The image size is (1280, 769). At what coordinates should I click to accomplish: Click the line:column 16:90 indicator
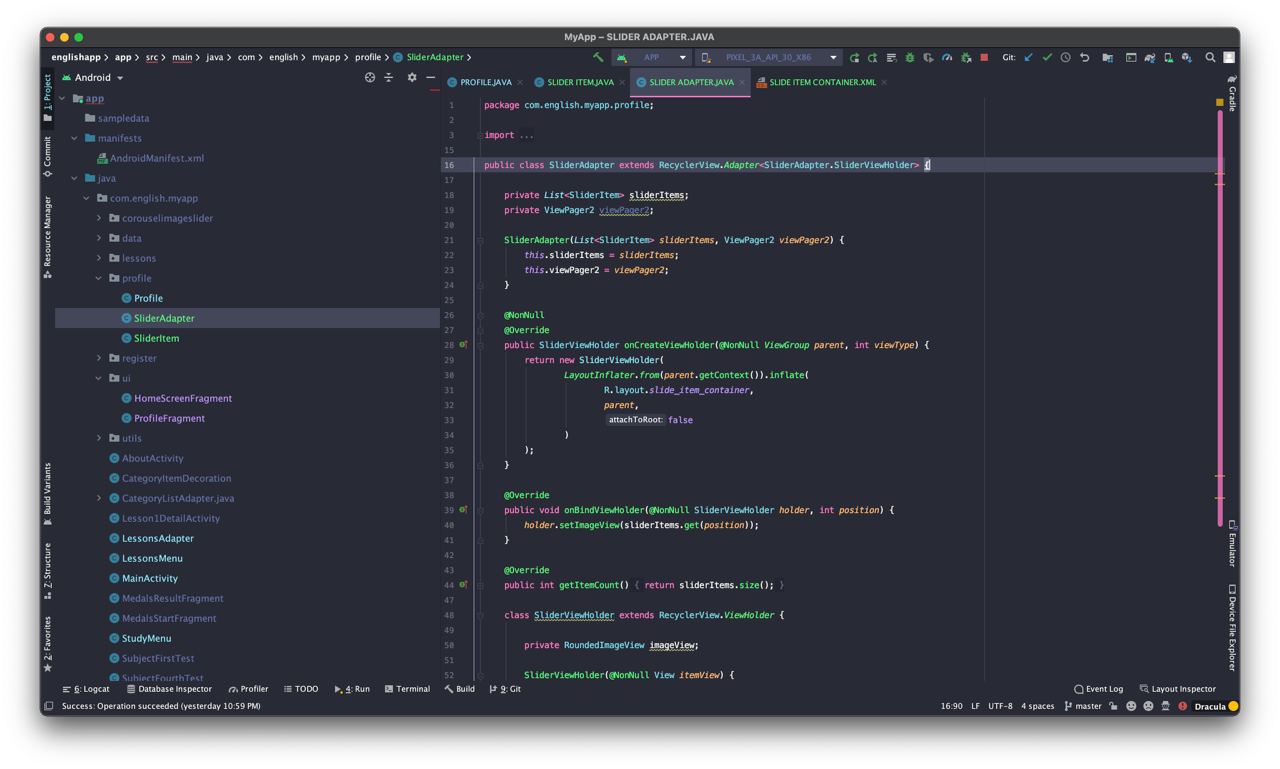click(x=952, y=706)
